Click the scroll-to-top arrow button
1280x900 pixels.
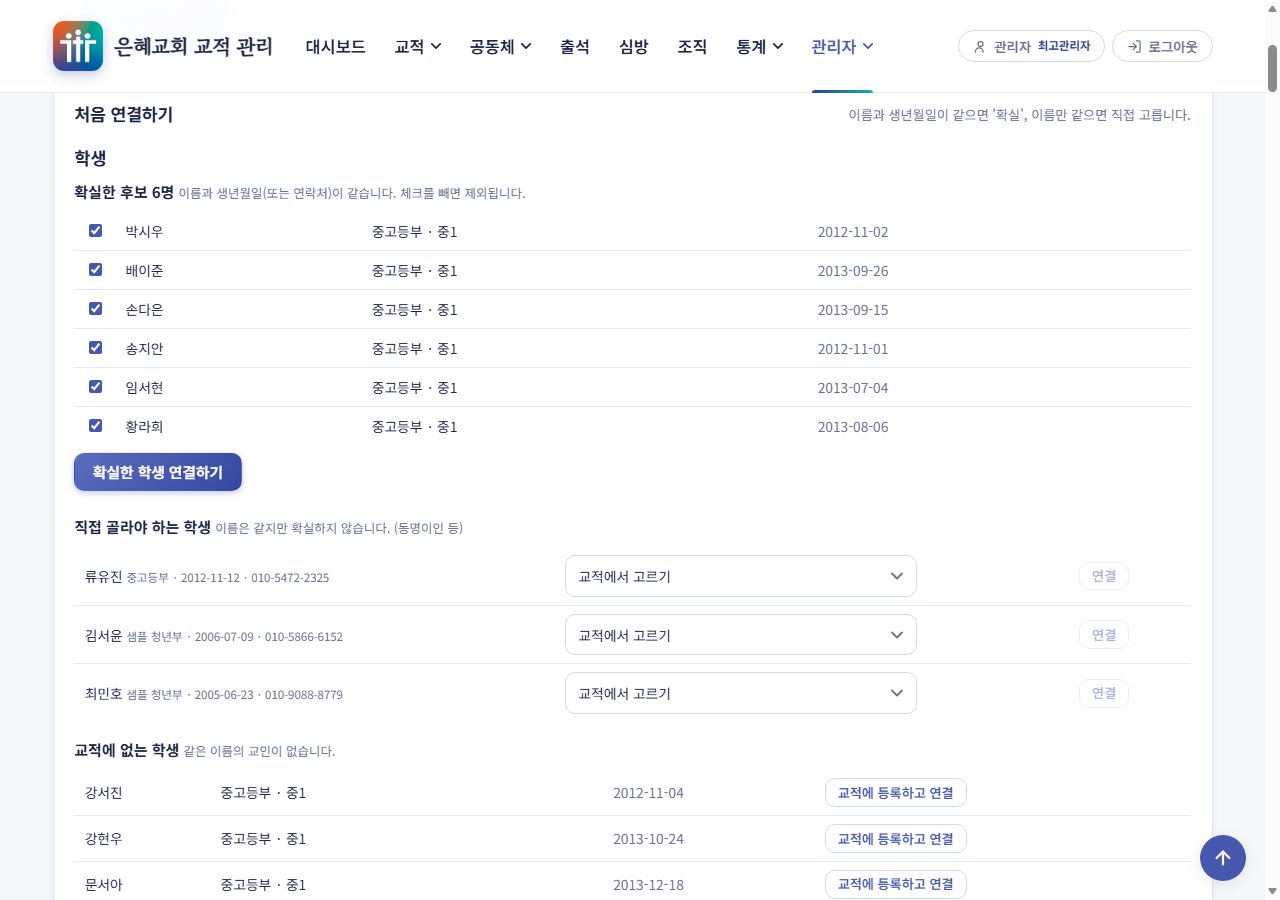1223,858
